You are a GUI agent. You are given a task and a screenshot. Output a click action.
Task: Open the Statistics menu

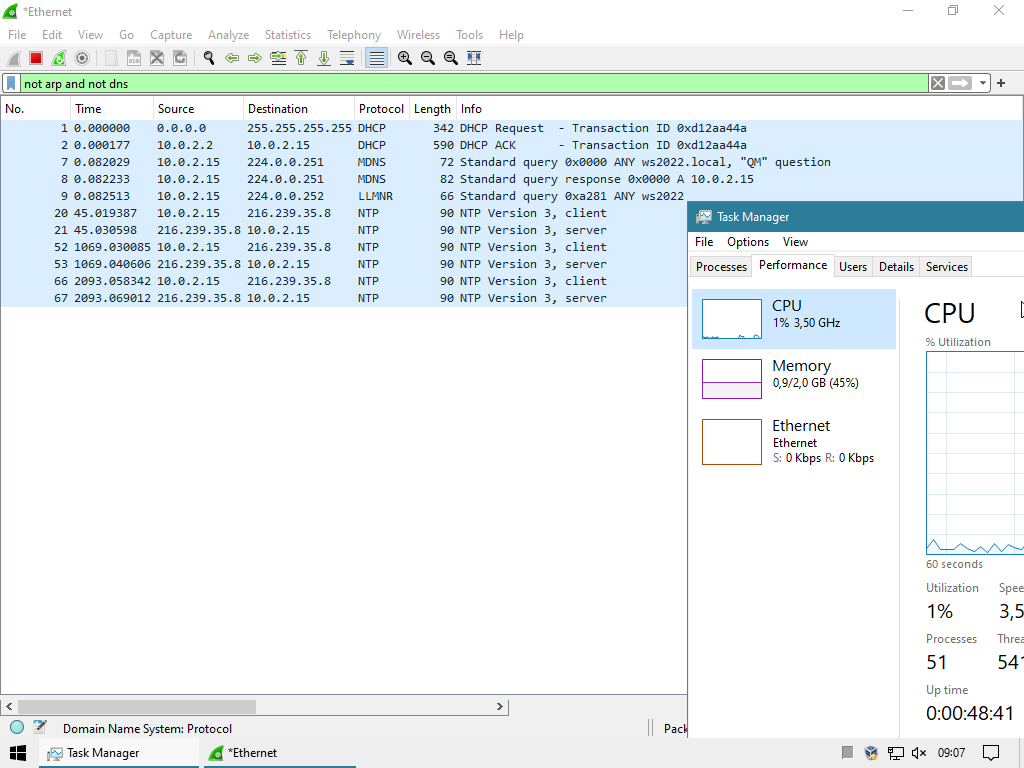point(287,35)
